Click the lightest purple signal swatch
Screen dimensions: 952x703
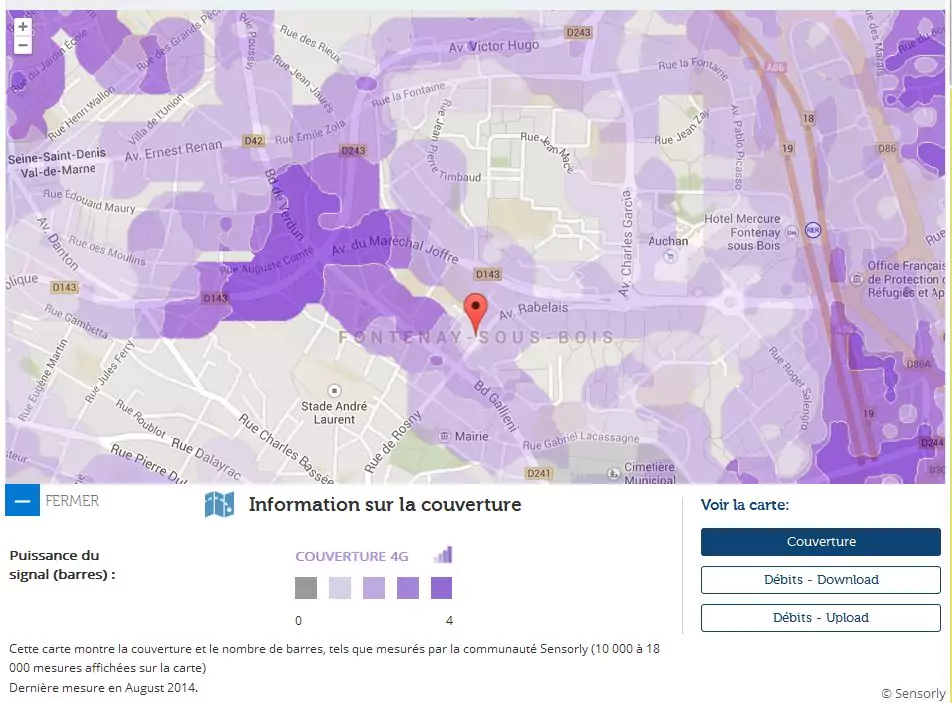click(340, 588)
